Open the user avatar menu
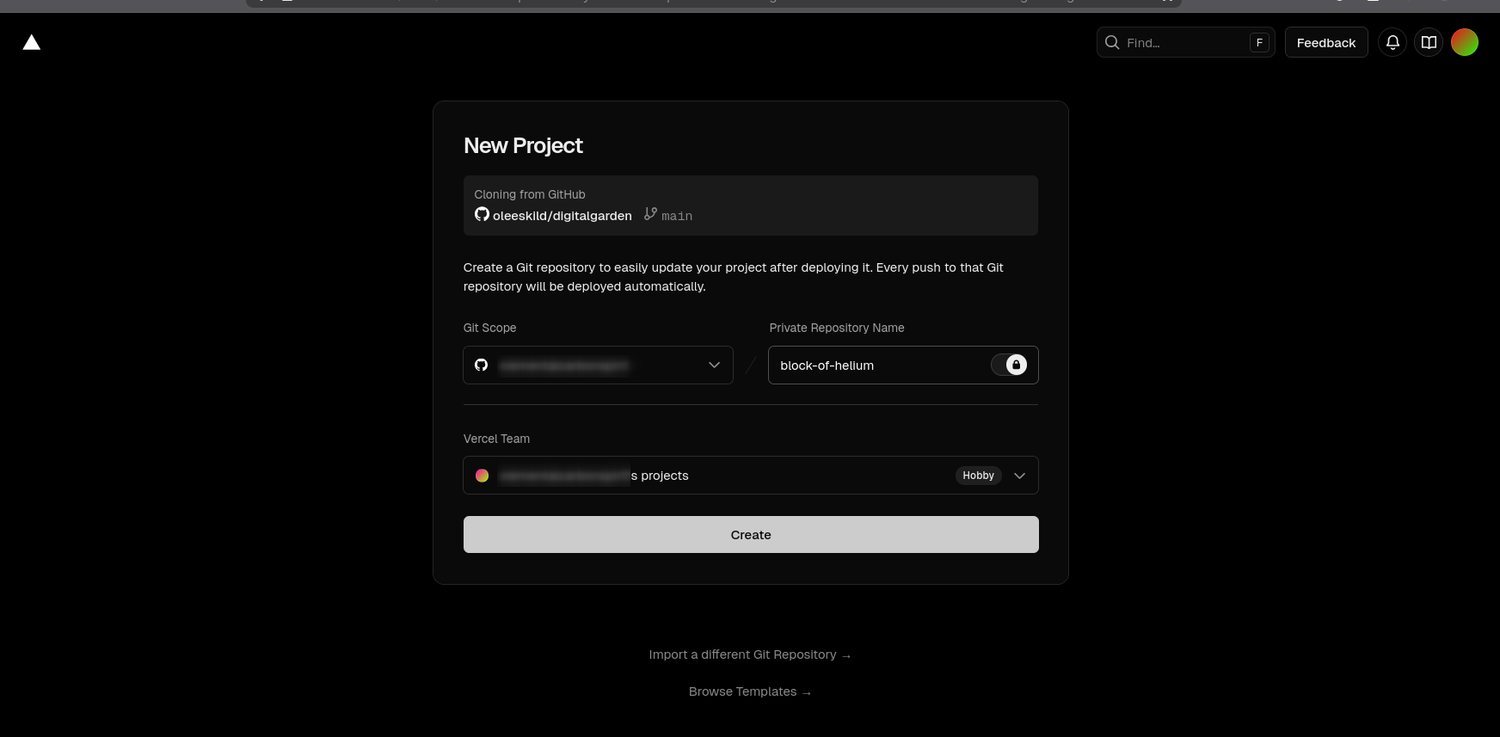Image resolution: width=1500 pixels, height=737 pixels. tap(1465, 42)
